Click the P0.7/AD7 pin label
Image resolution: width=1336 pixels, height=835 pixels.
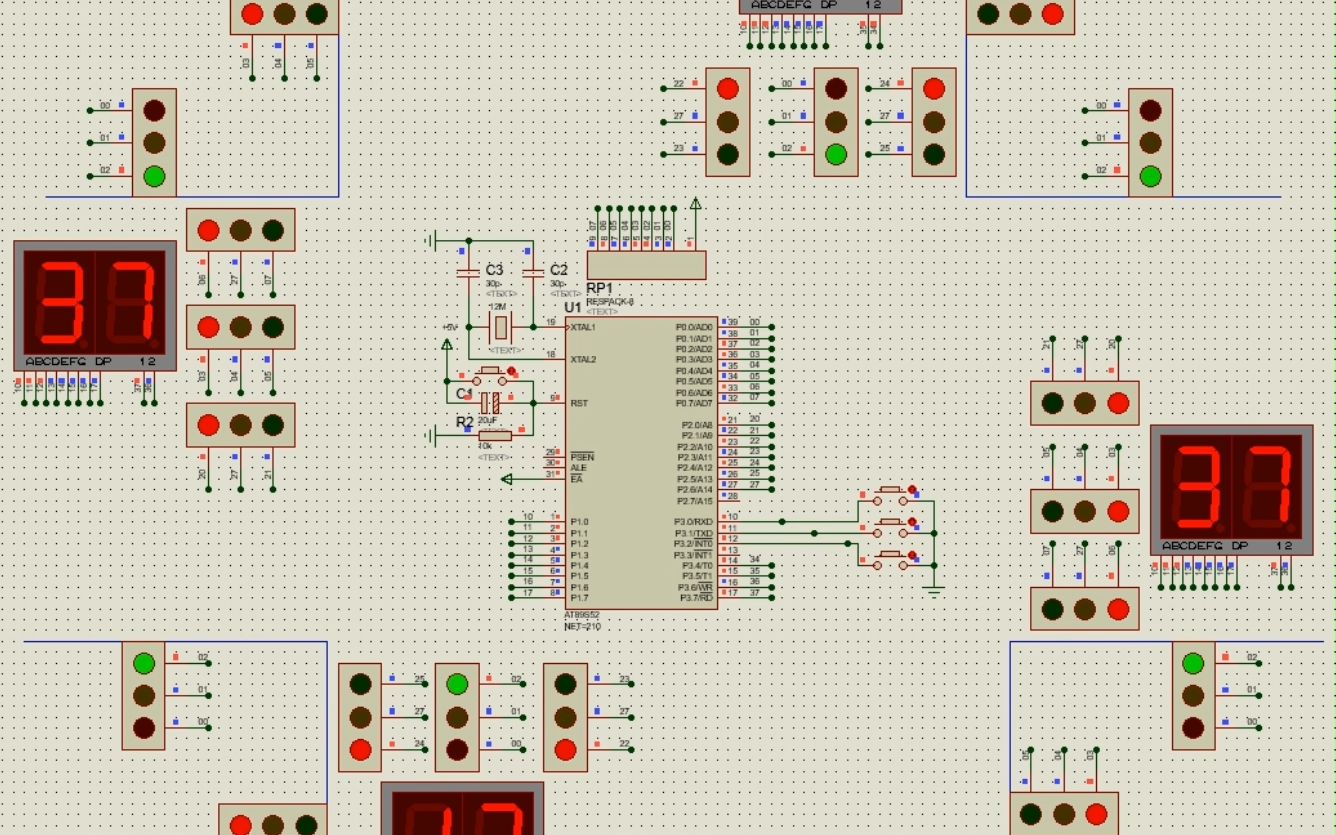[x=694, y=403]
